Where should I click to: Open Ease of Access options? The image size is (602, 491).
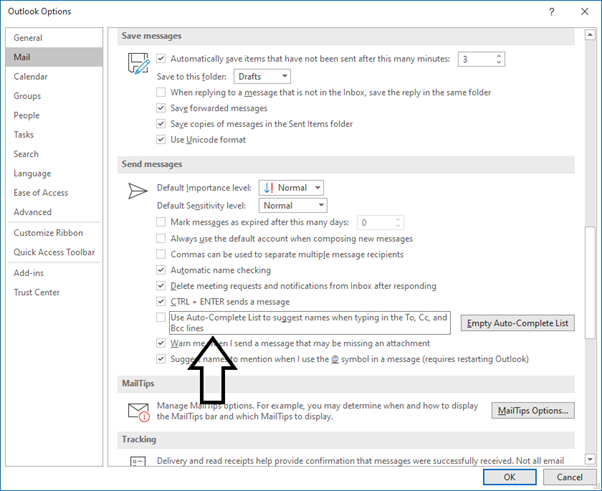tap(54, 193)
